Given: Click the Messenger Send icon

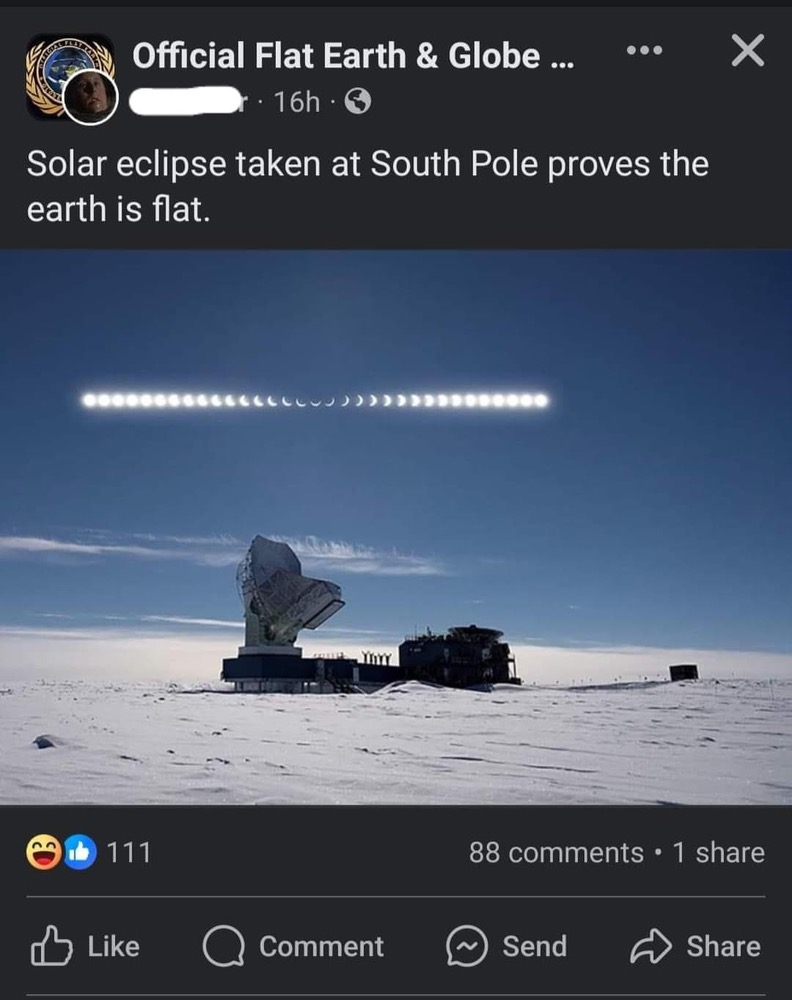Looking at the screenshot, I should pyautogui.click(x=466, y=946).
